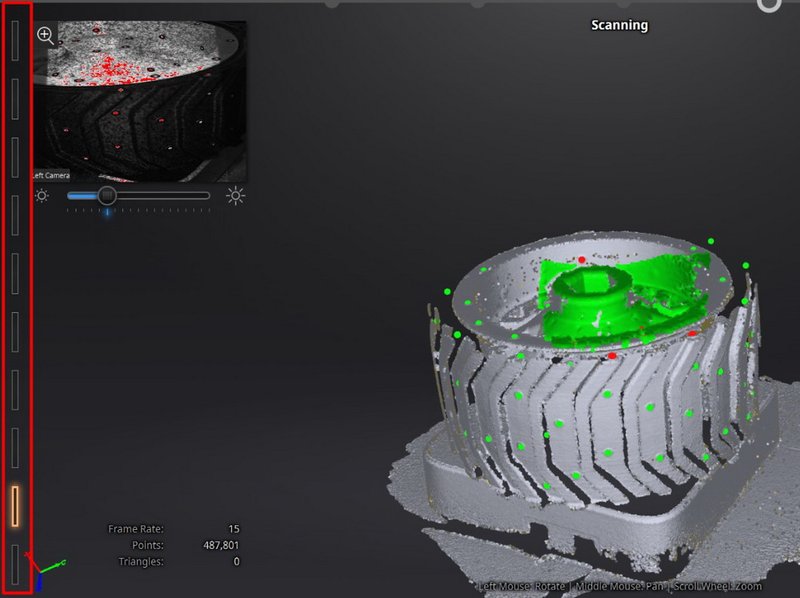Click the magnifier zoom icon on camera preview
Image resolution: width=800 pixels, height=598 pixels.
click(x=45, y=35)
